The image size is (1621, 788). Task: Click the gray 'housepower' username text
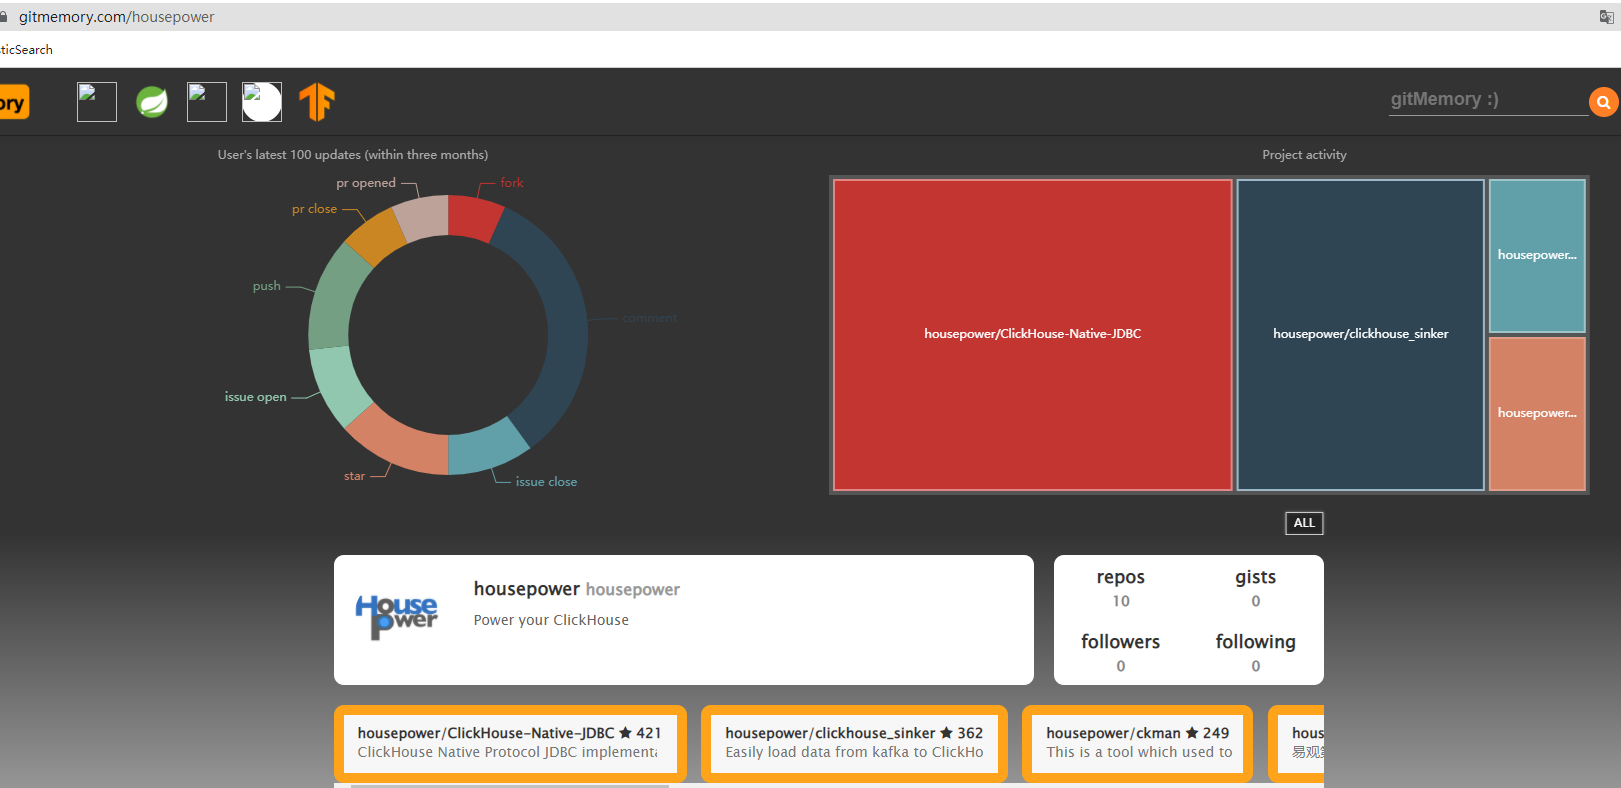pyautogui.click(x=633, y=590)
